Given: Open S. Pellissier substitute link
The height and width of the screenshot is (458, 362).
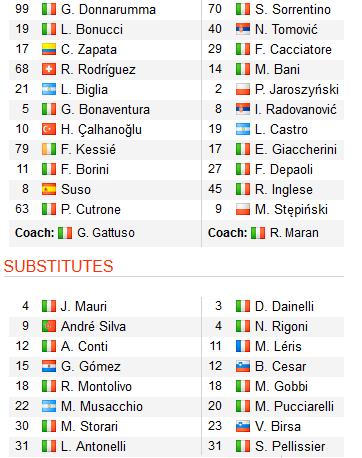Looking at the screenshot, I should [290, 446].
